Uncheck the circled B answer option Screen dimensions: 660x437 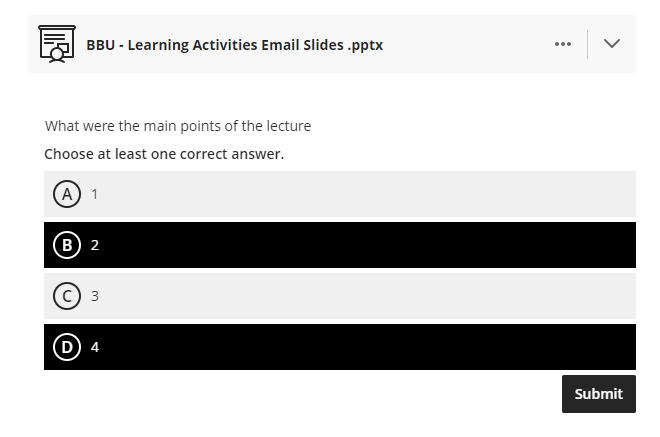tap(67, 245)
